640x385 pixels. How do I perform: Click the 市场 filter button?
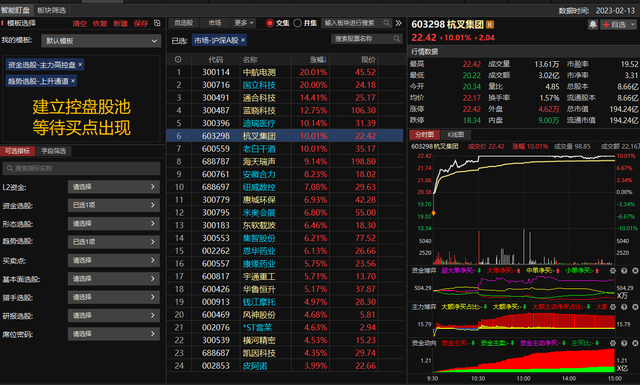pyautogui.click(x=215, y=23)
